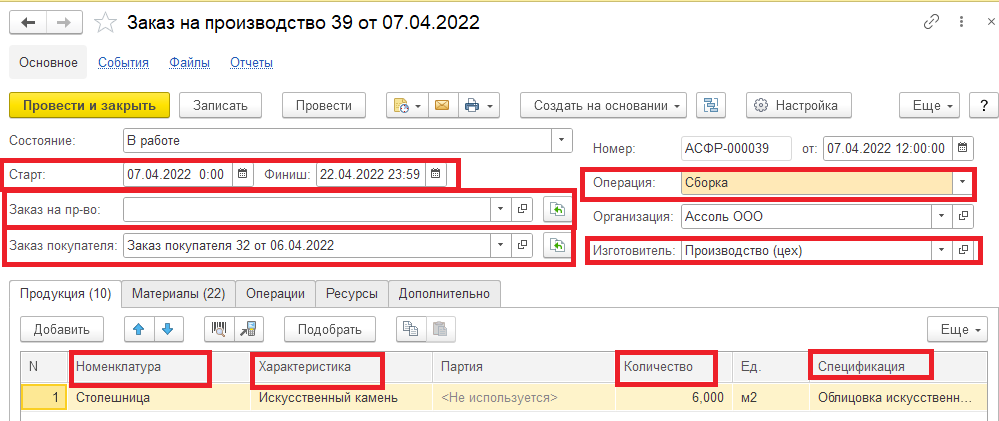The height and width of the screenshot is (421, 999).
Task: Expand the Организация dropdown
Action: tap(942, 216)
